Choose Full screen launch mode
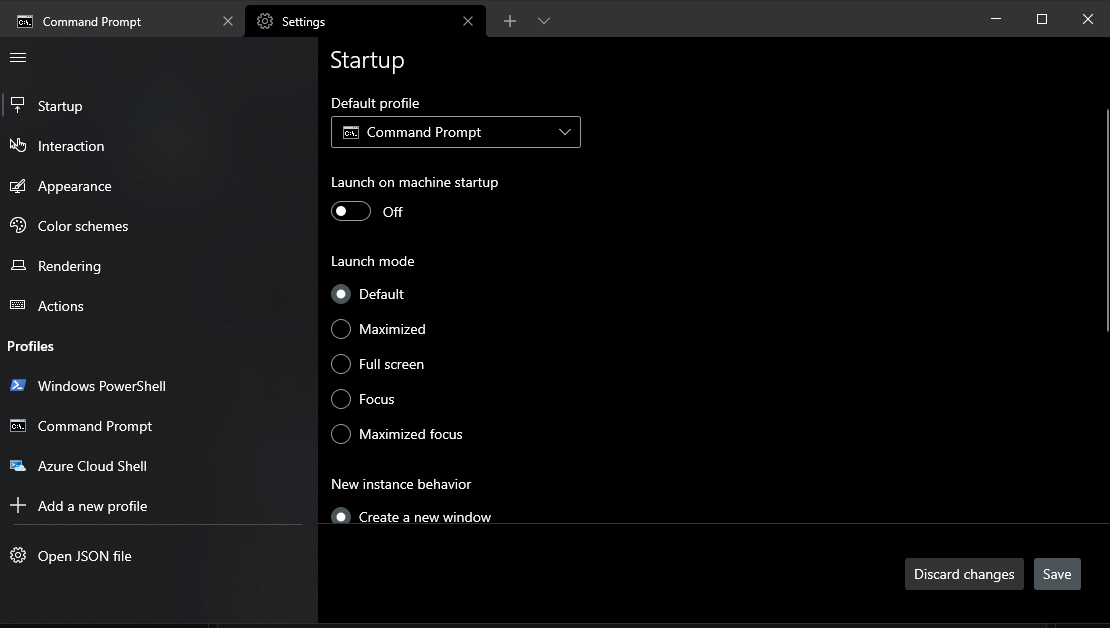 point(340,364)
